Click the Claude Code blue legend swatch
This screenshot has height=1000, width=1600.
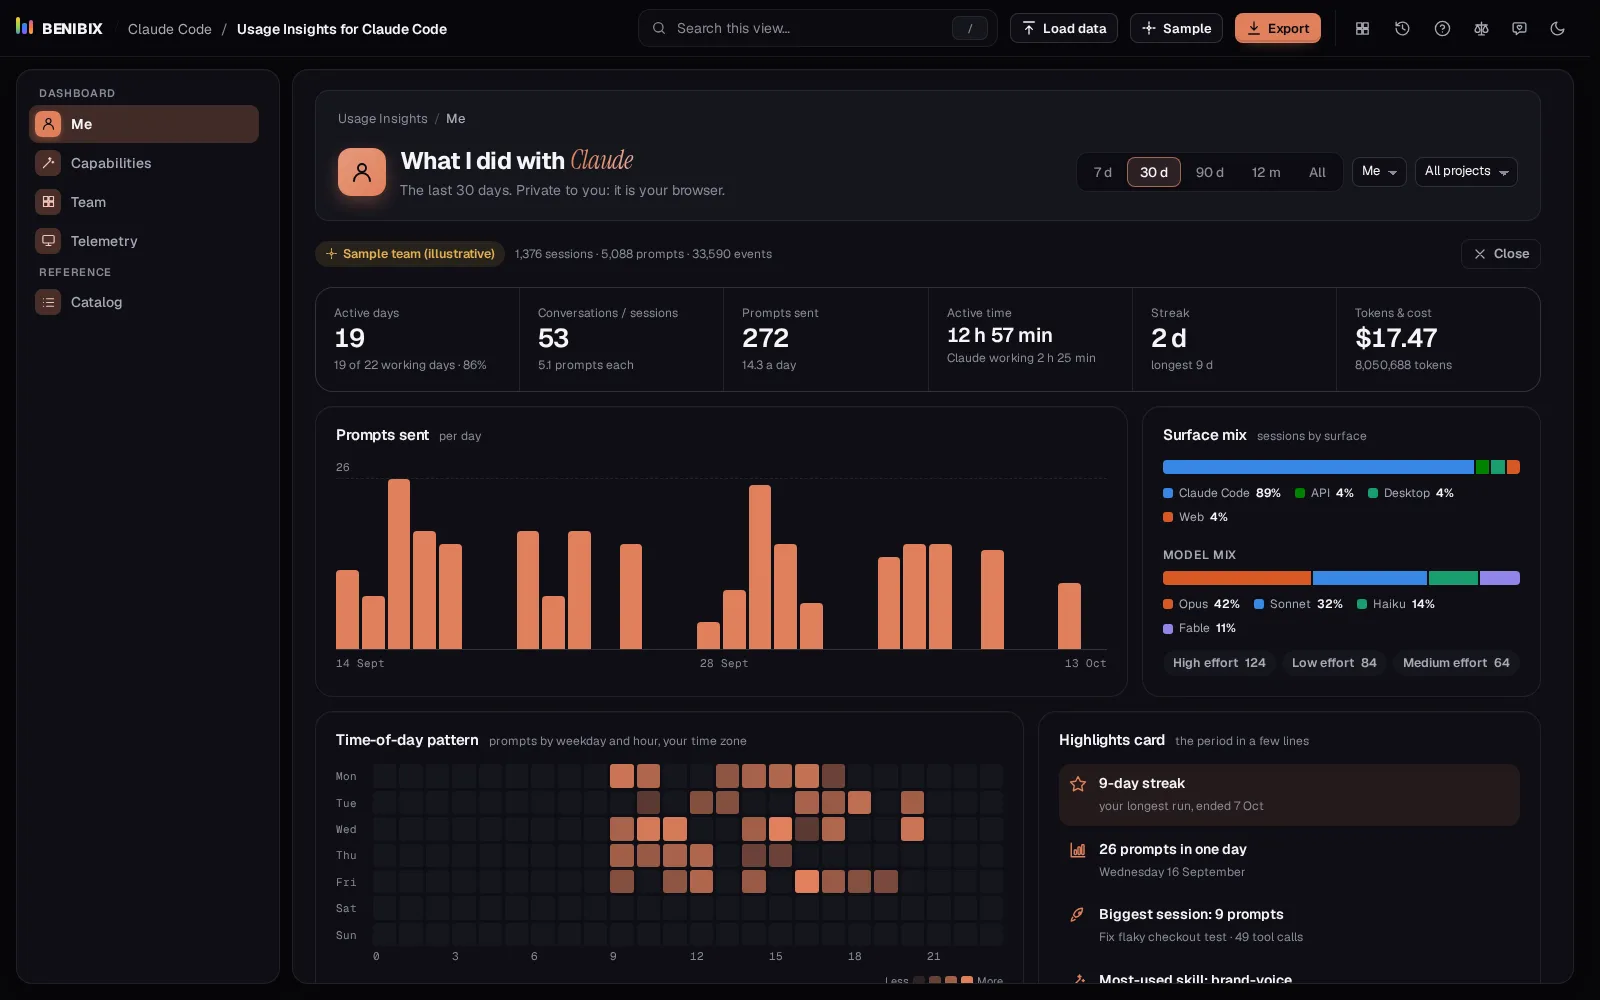(x=1168, y=493)
